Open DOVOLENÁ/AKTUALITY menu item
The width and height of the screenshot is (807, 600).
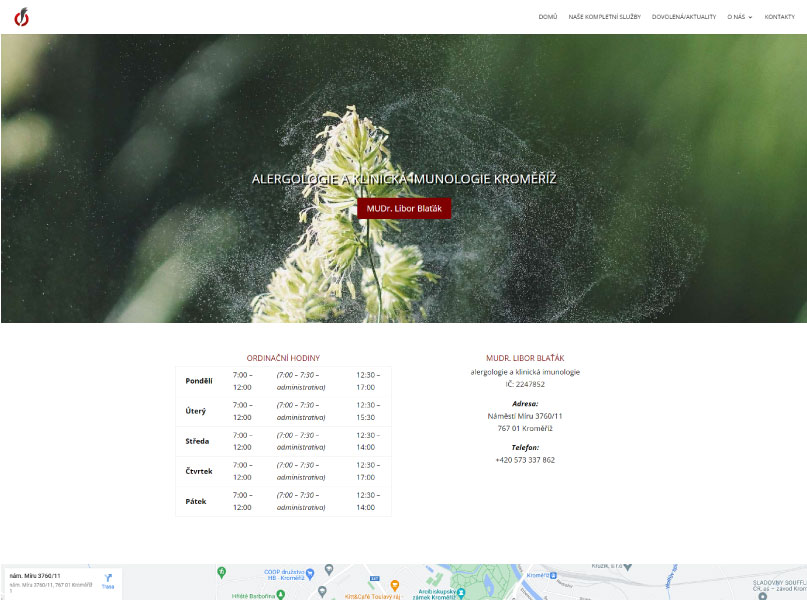click(683, 17)
